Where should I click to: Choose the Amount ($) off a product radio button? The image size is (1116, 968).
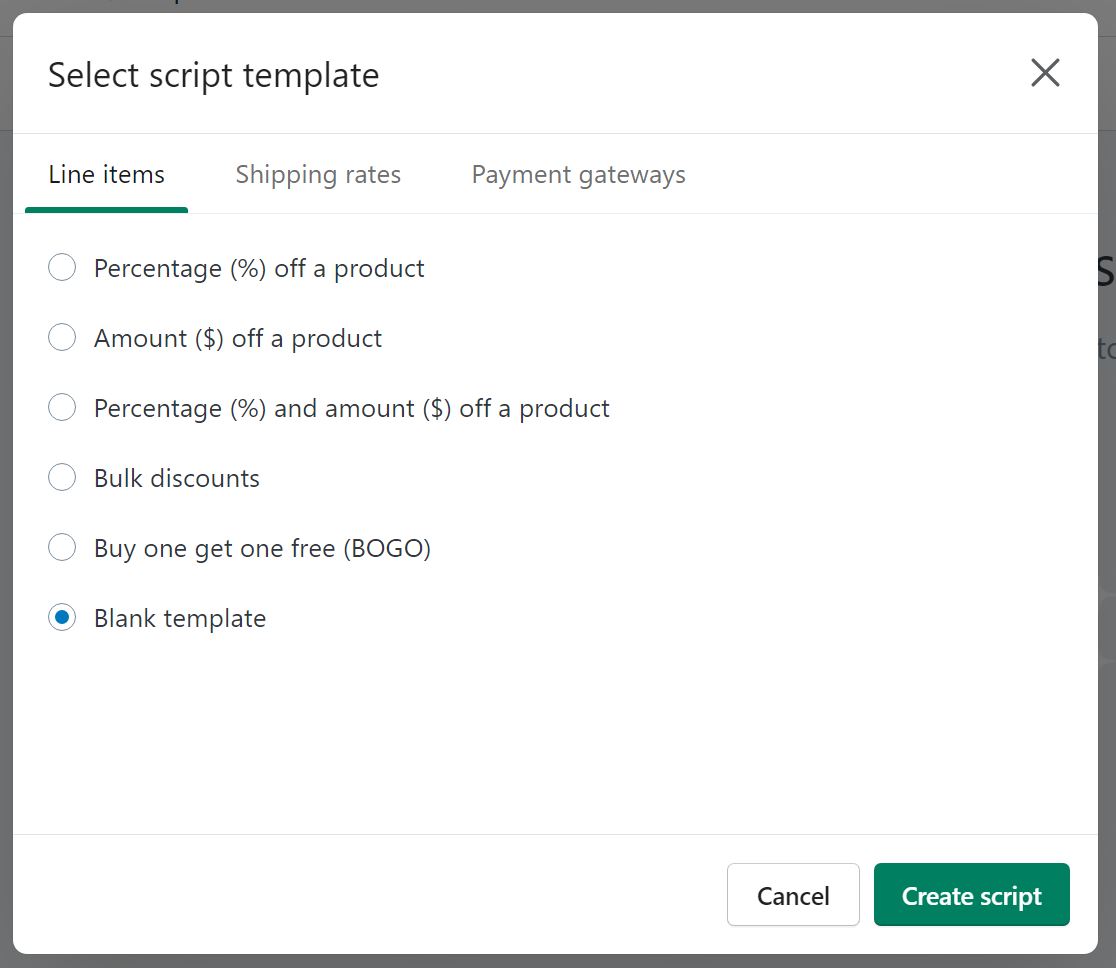62,338
